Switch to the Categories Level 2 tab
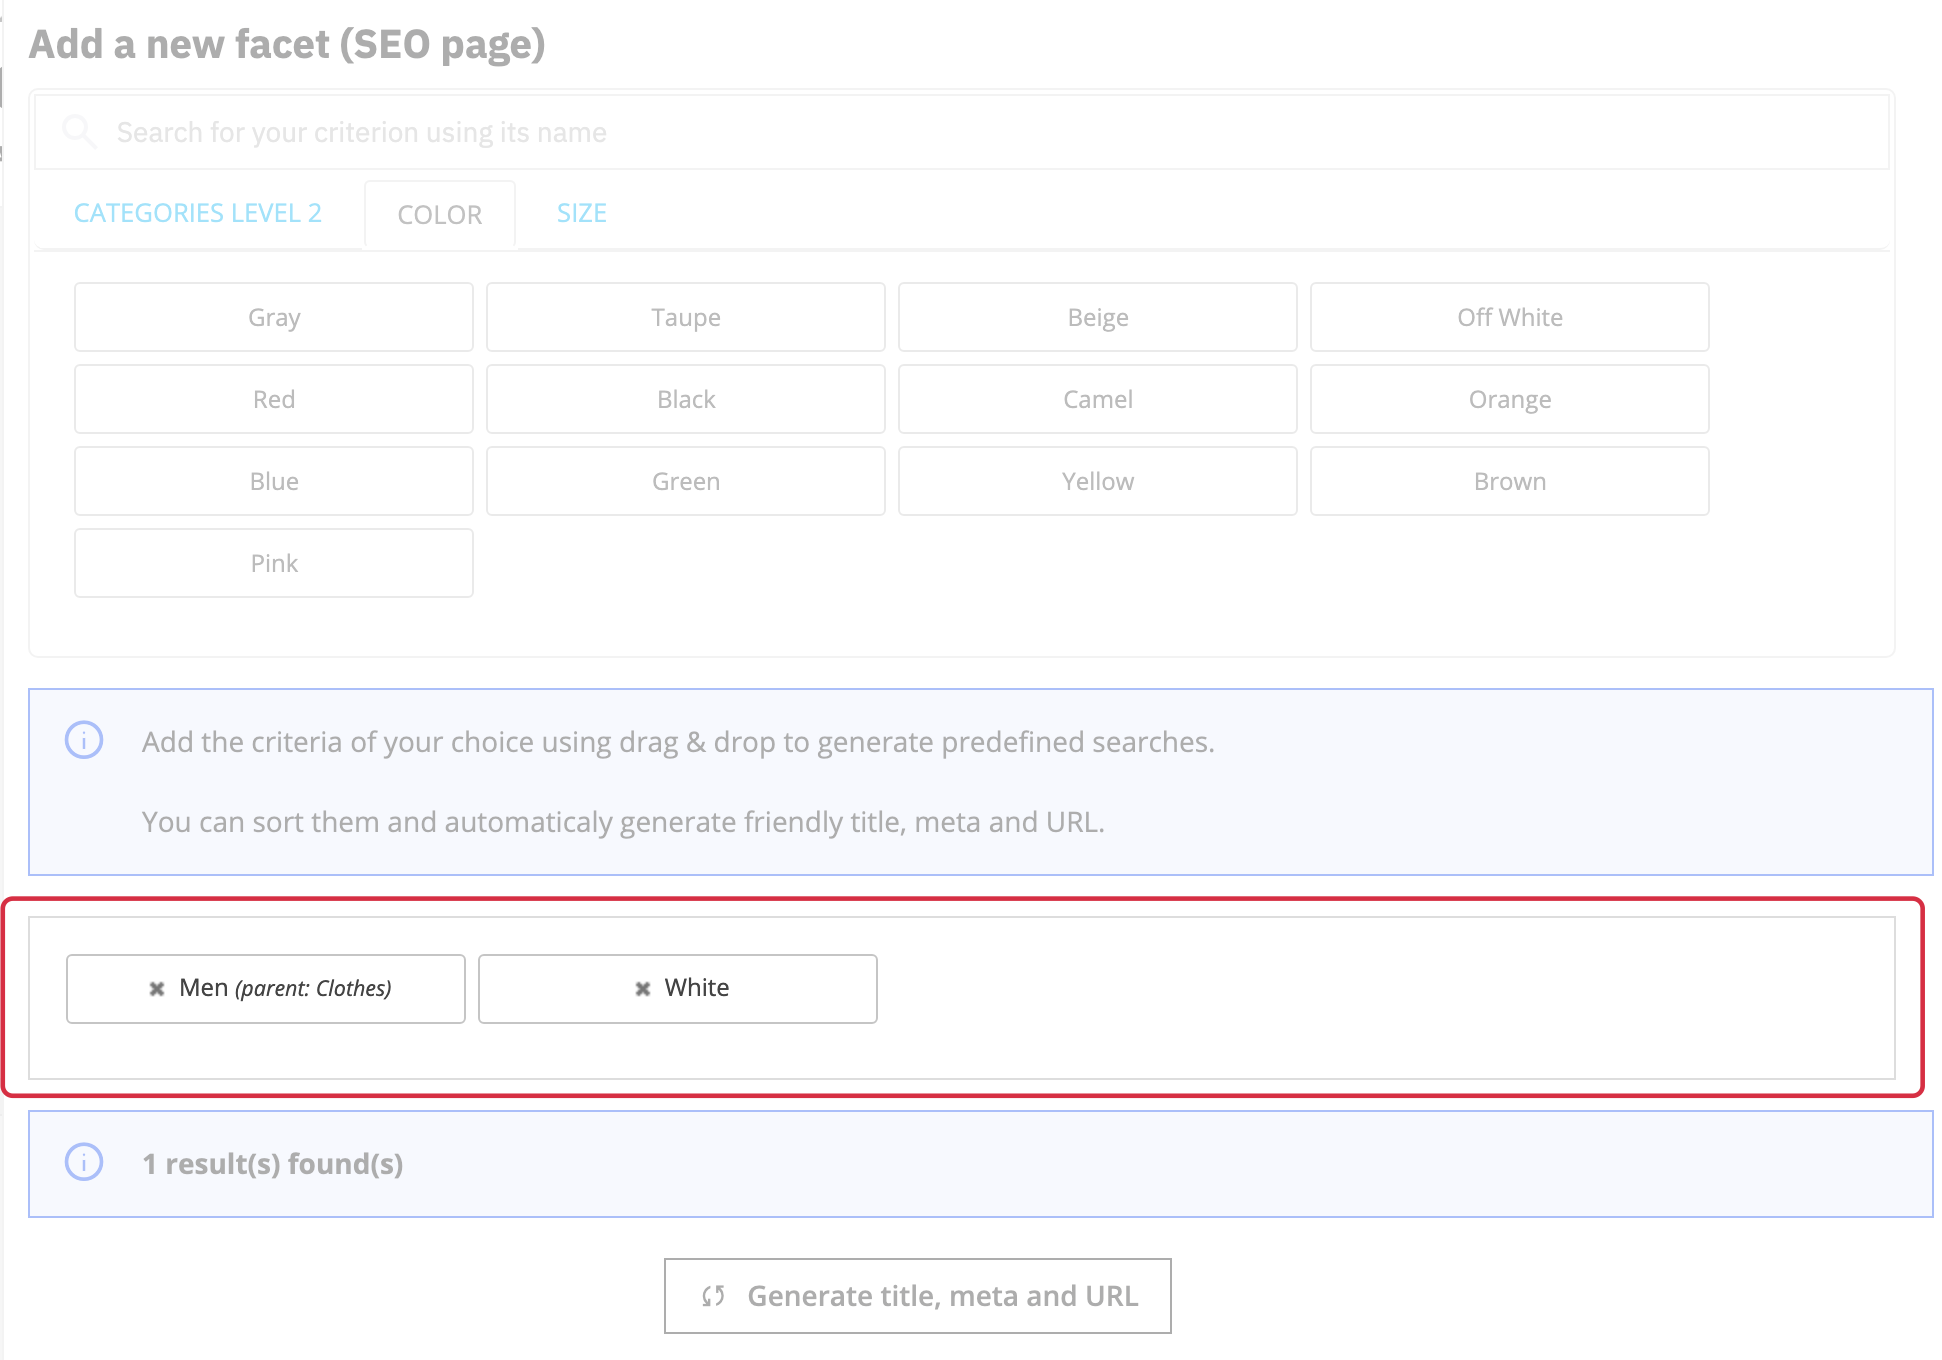The width and height of the screenshot is (1942, 1360). coord(198,213)
